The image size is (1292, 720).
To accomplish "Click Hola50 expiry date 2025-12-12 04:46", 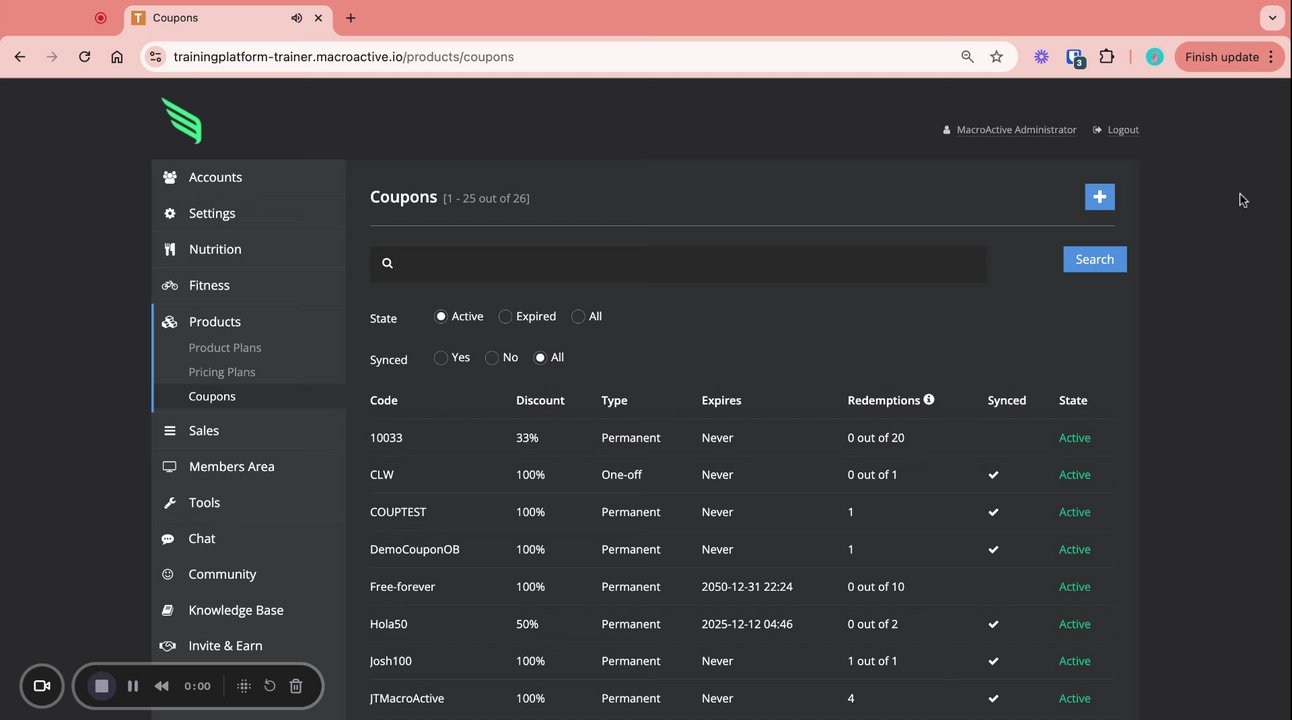I will point(747,624).
